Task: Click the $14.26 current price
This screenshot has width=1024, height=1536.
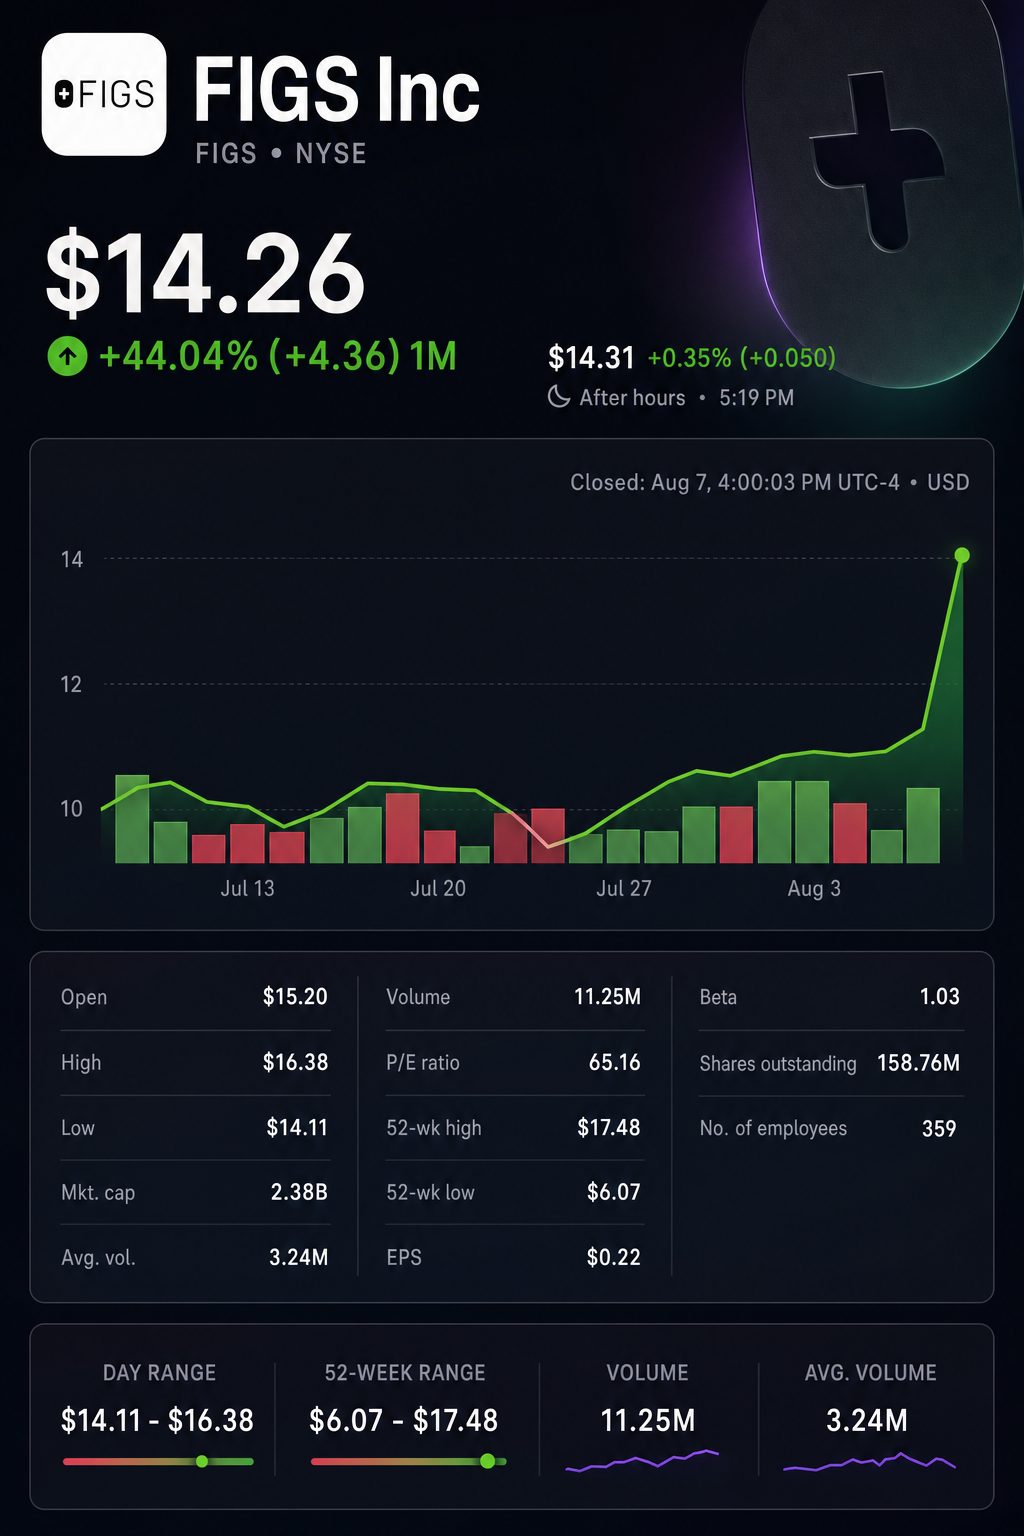Action: (206, 273)
